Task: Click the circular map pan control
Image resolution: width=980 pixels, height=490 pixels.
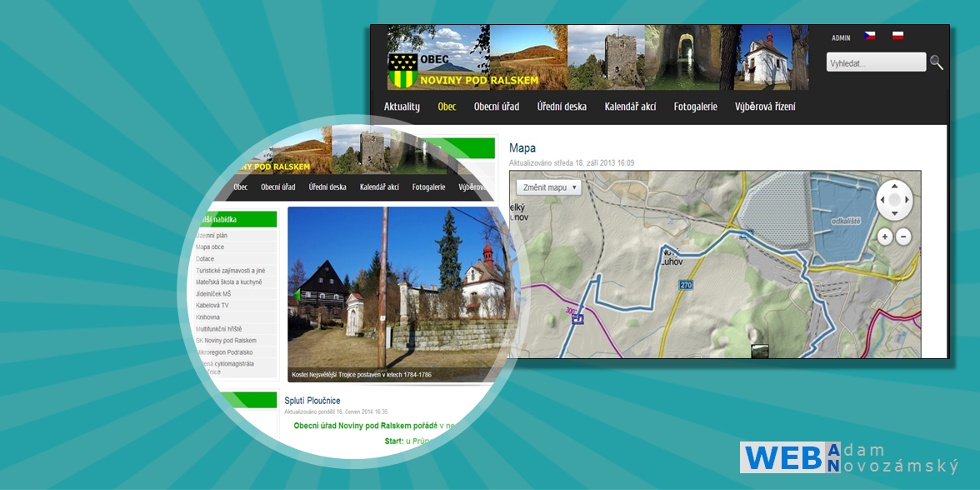Action: [x=894, y=200]
